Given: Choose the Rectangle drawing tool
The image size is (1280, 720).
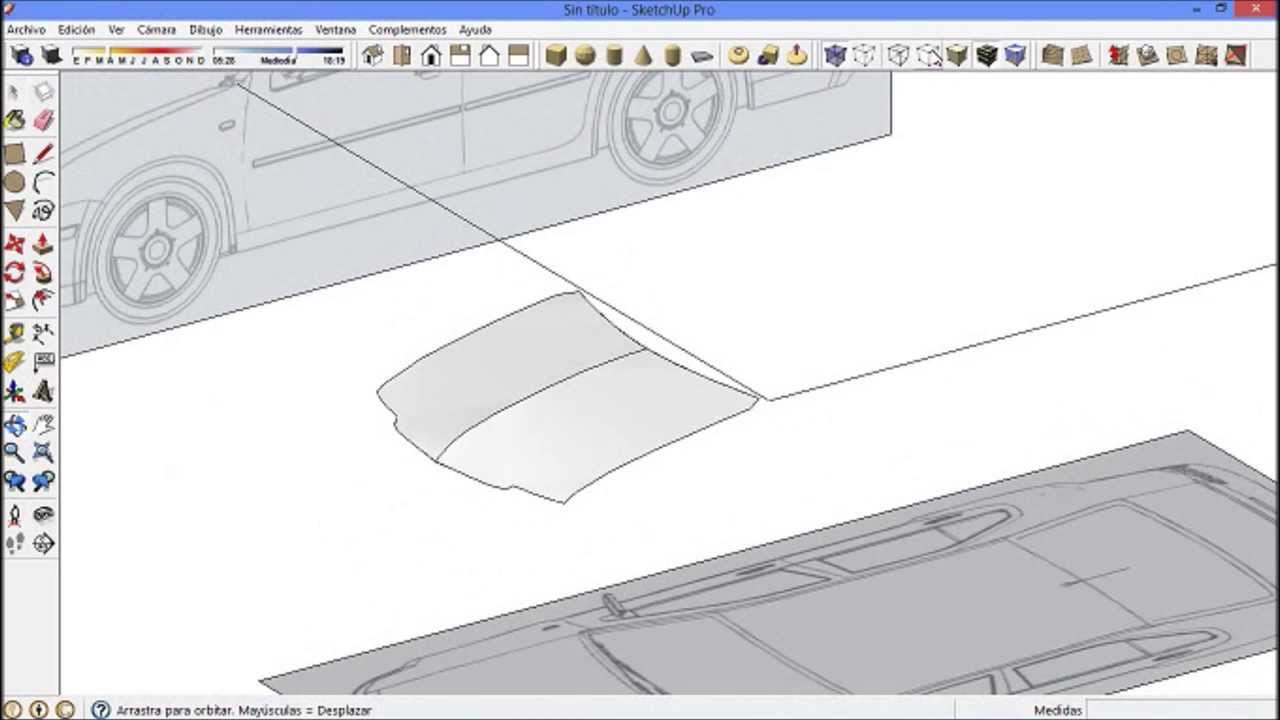Looking at the screenshot, I should tap(14, 154).
